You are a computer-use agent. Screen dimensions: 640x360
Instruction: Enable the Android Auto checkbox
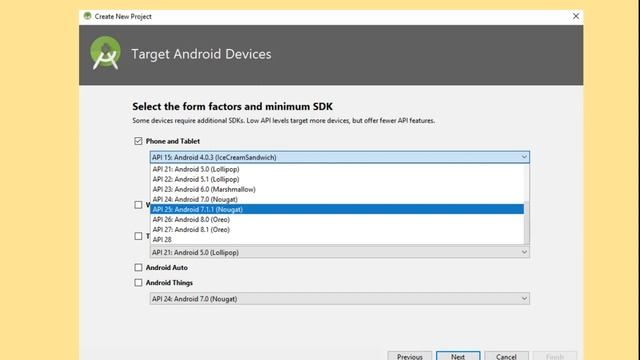[x=138, y=267]
